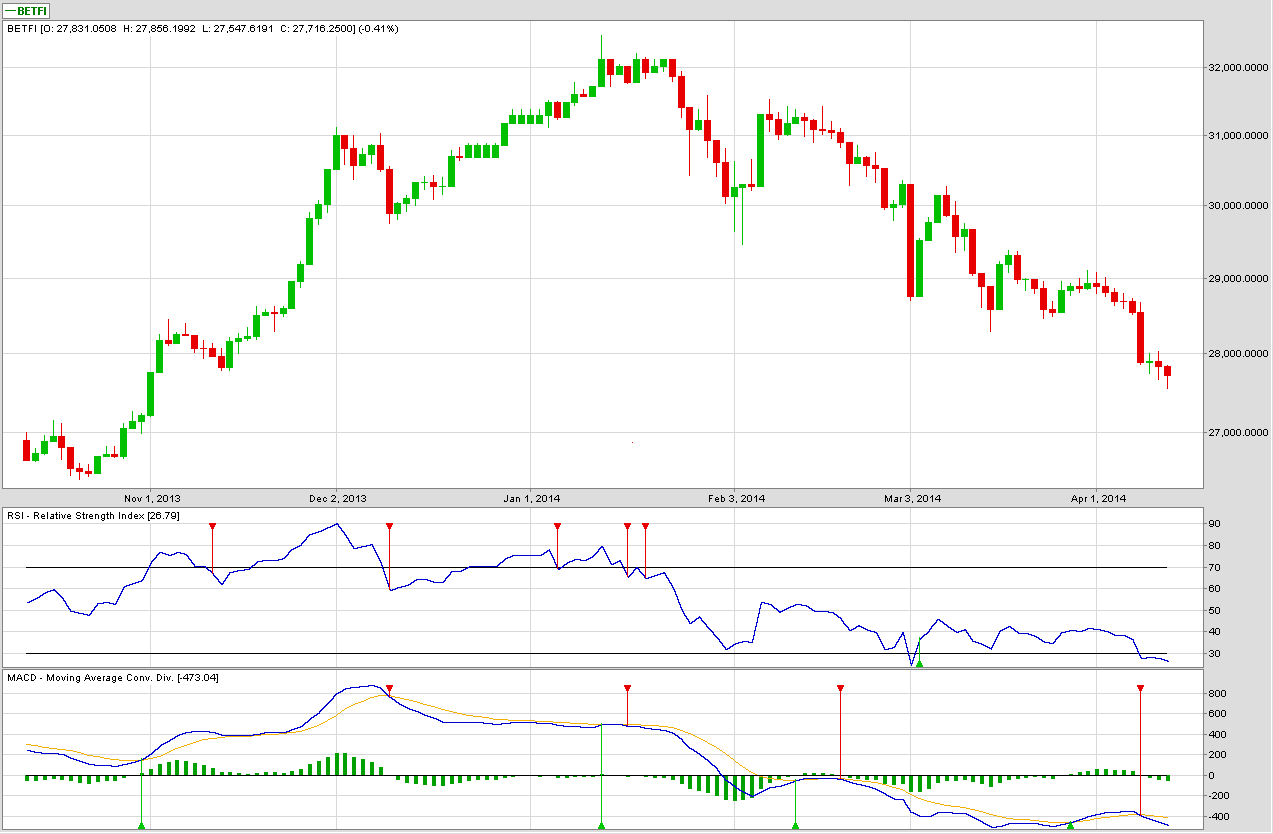
Task: Select the last red candlestick on the chart
Action: coord(1167,371)
